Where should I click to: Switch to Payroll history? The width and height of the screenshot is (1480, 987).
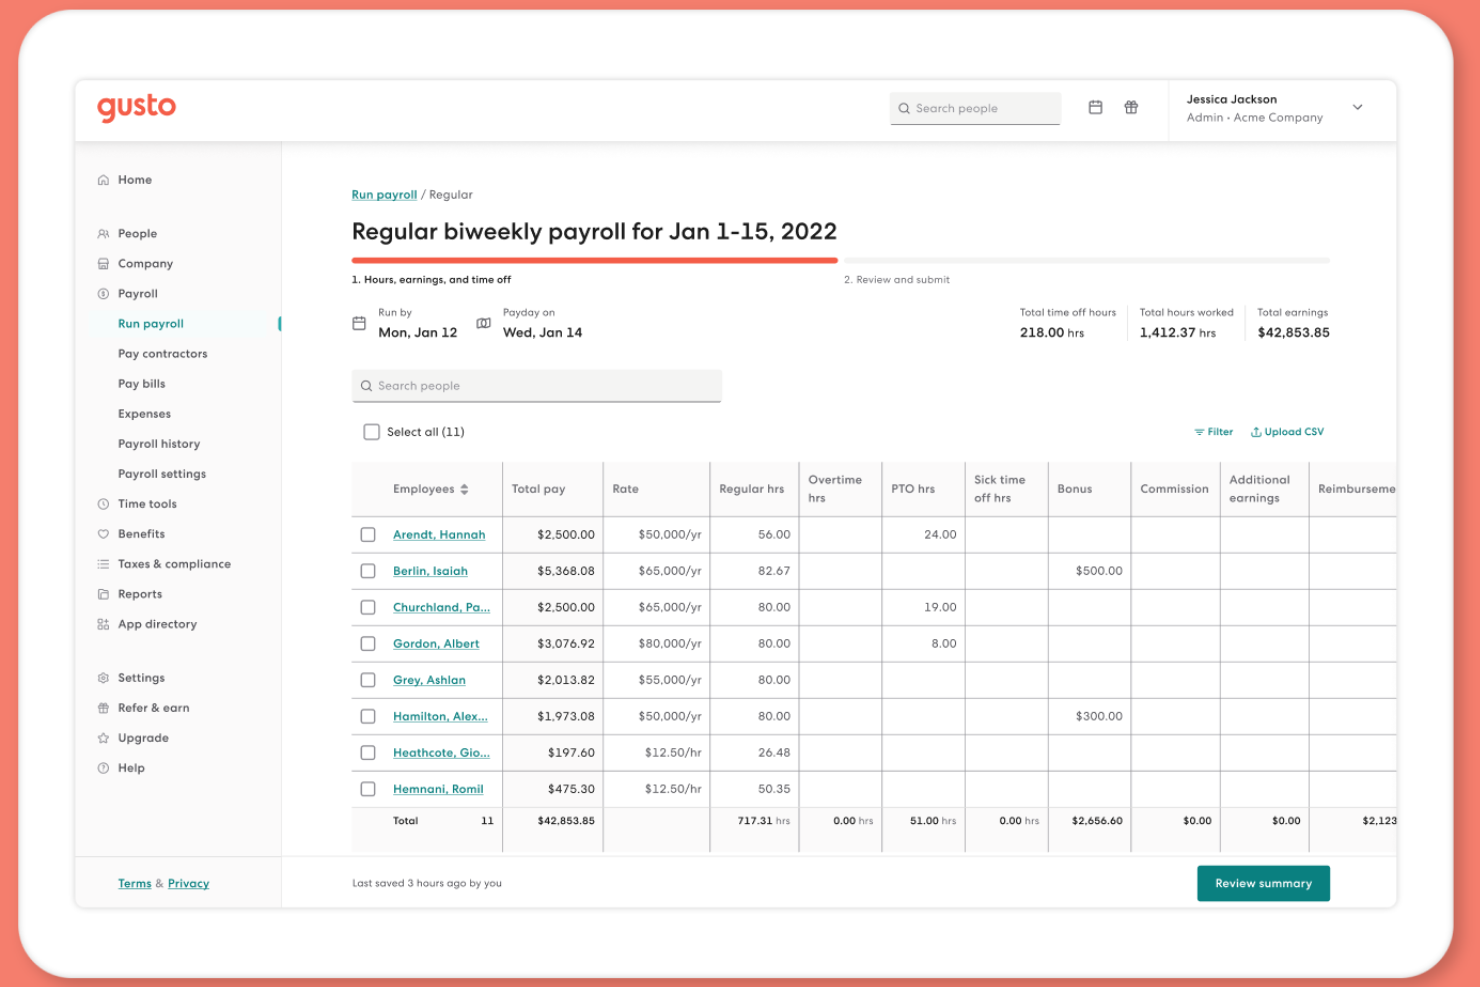coord(159,443)
